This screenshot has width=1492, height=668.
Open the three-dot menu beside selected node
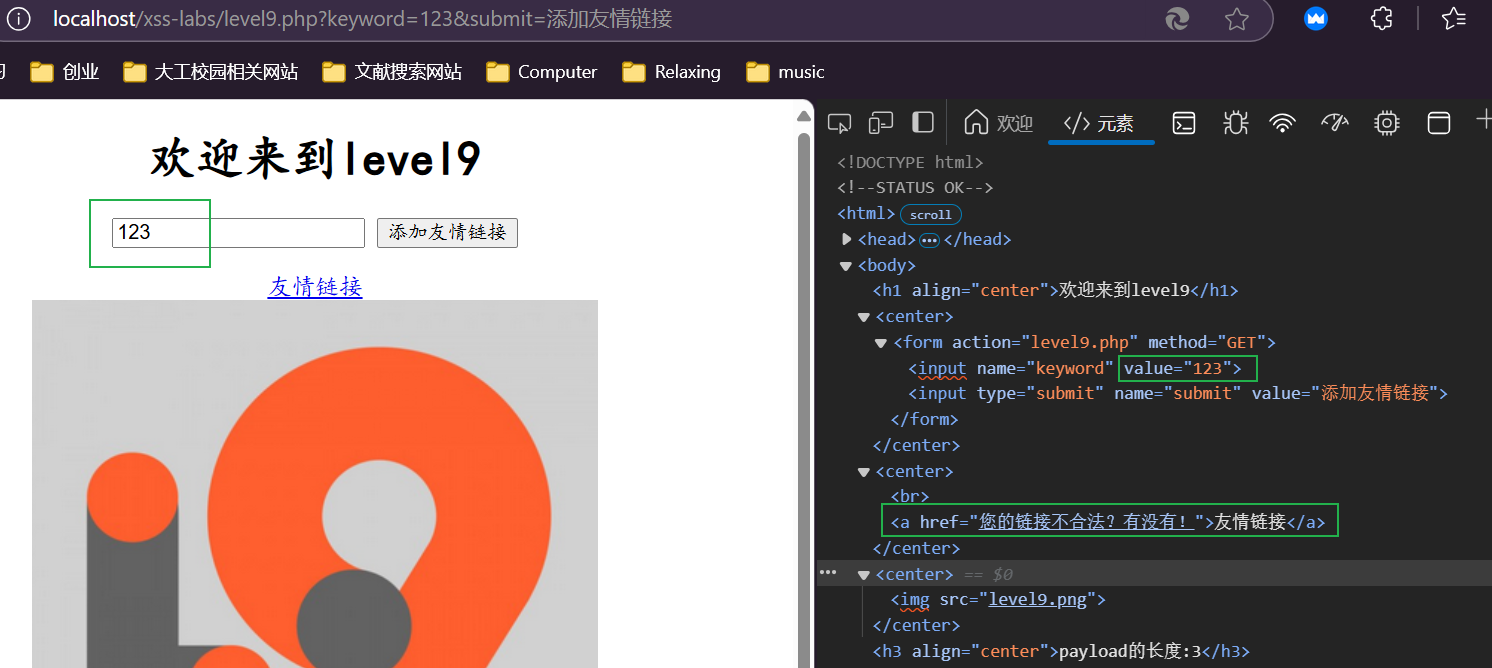point(828,572)
